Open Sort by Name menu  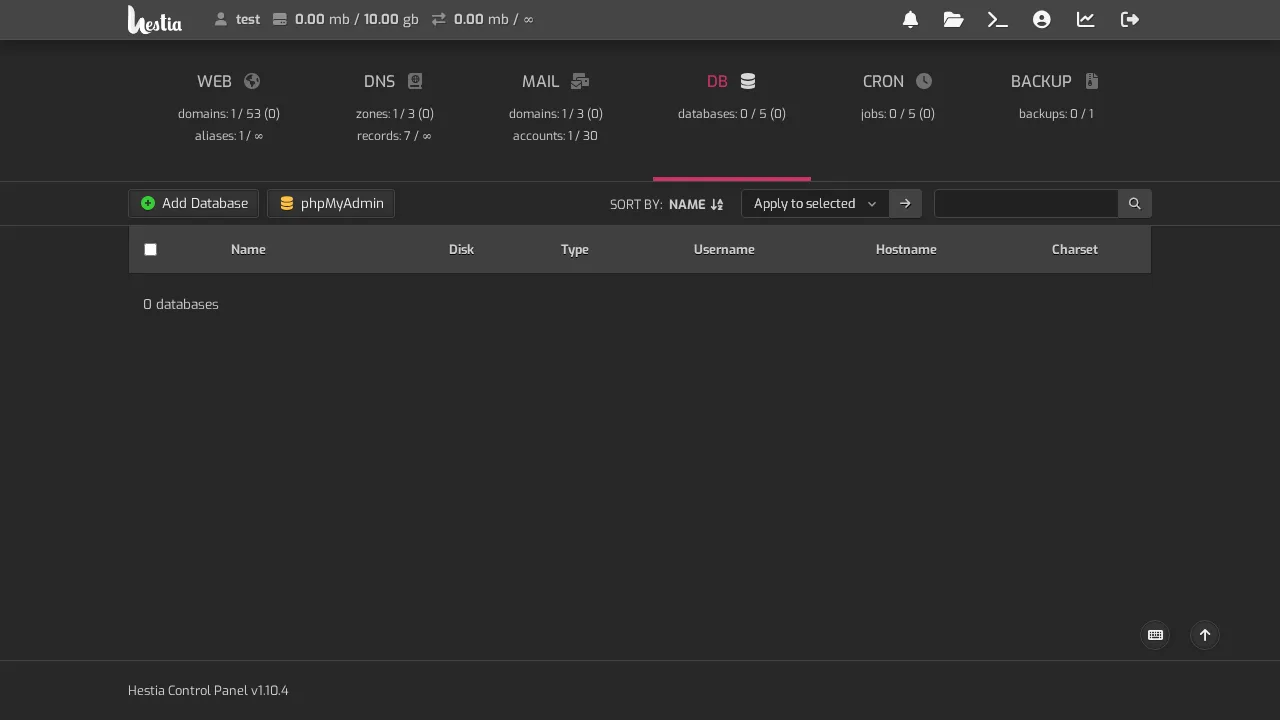point(696,204)
